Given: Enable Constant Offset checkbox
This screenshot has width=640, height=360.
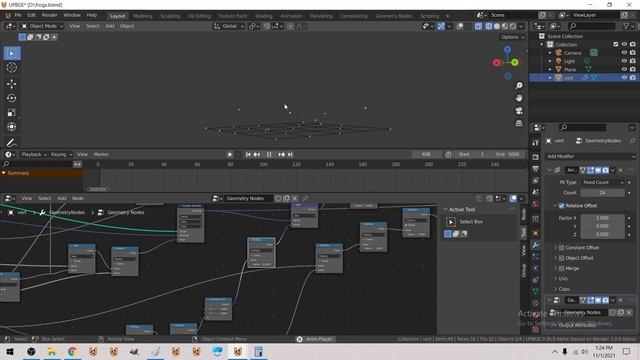Looking at the screenshot, I should pos(561,248).
